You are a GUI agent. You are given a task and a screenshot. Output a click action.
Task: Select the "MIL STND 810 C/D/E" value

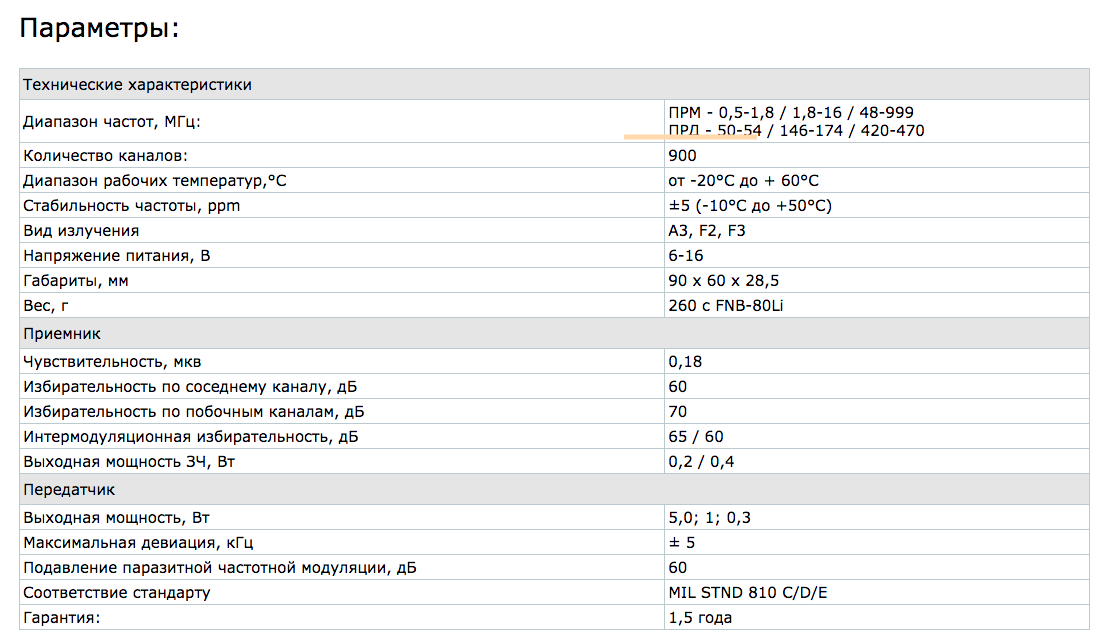[748, 593]
